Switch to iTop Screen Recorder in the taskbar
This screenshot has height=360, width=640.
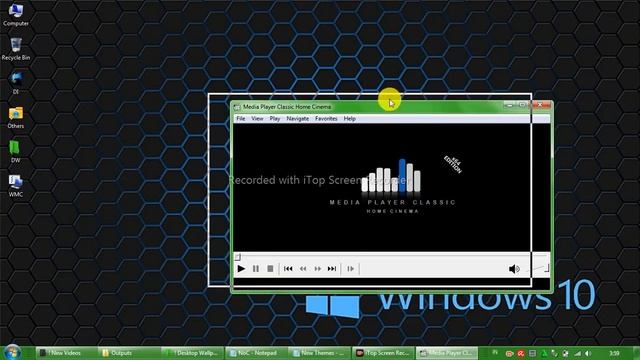click(384, 353)
